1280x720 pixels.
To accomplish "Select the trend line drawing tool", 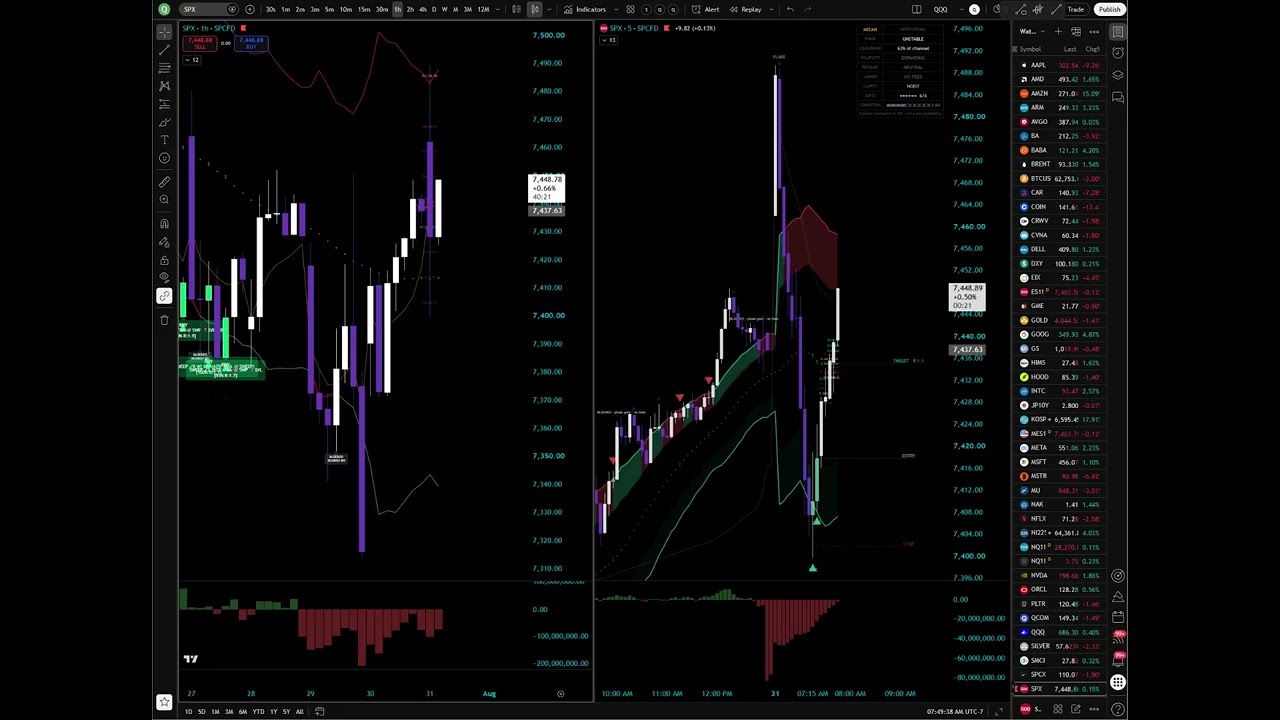I will 164,49.
